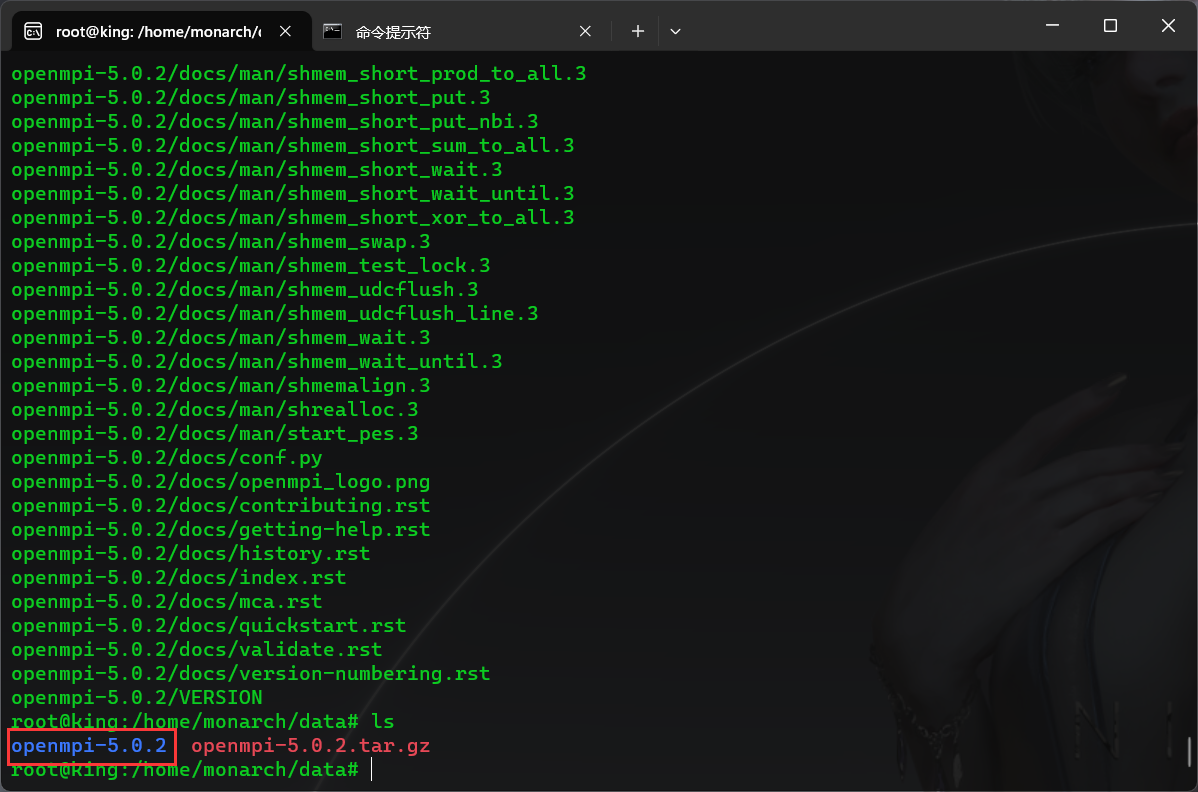Open a new terminal tab
The image size is (1198, 792).
[638, 31]
